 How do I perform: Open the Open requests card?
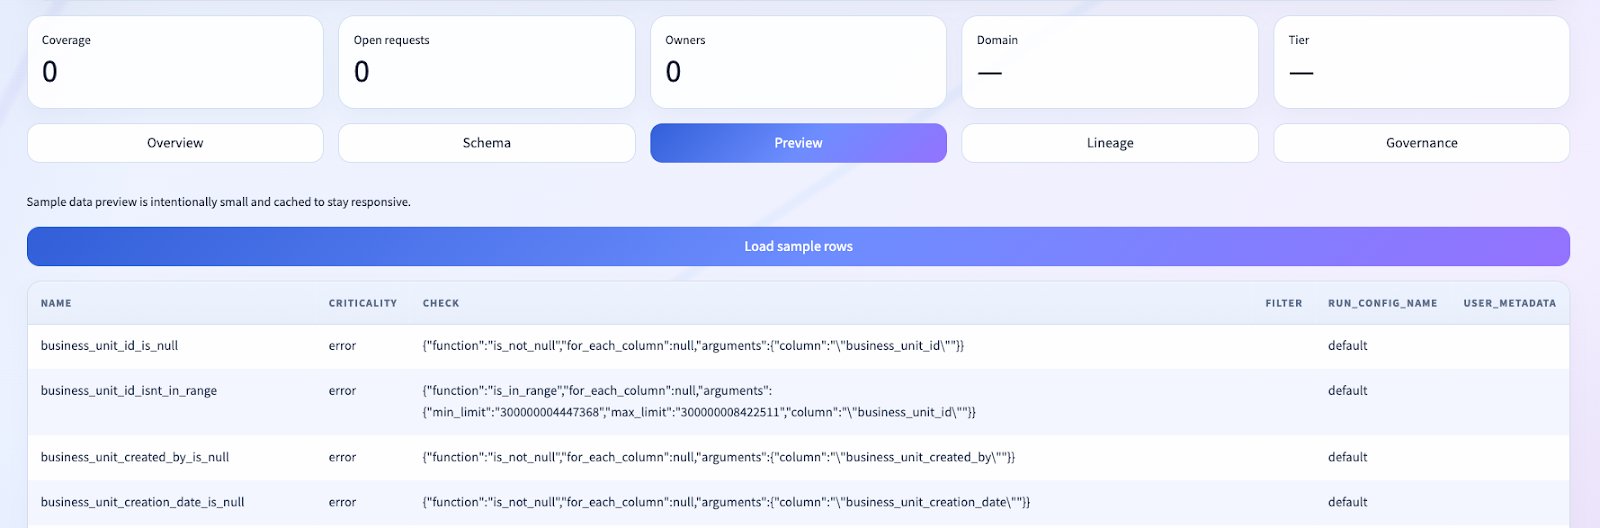pyautogui.click(x=486, y=62)
